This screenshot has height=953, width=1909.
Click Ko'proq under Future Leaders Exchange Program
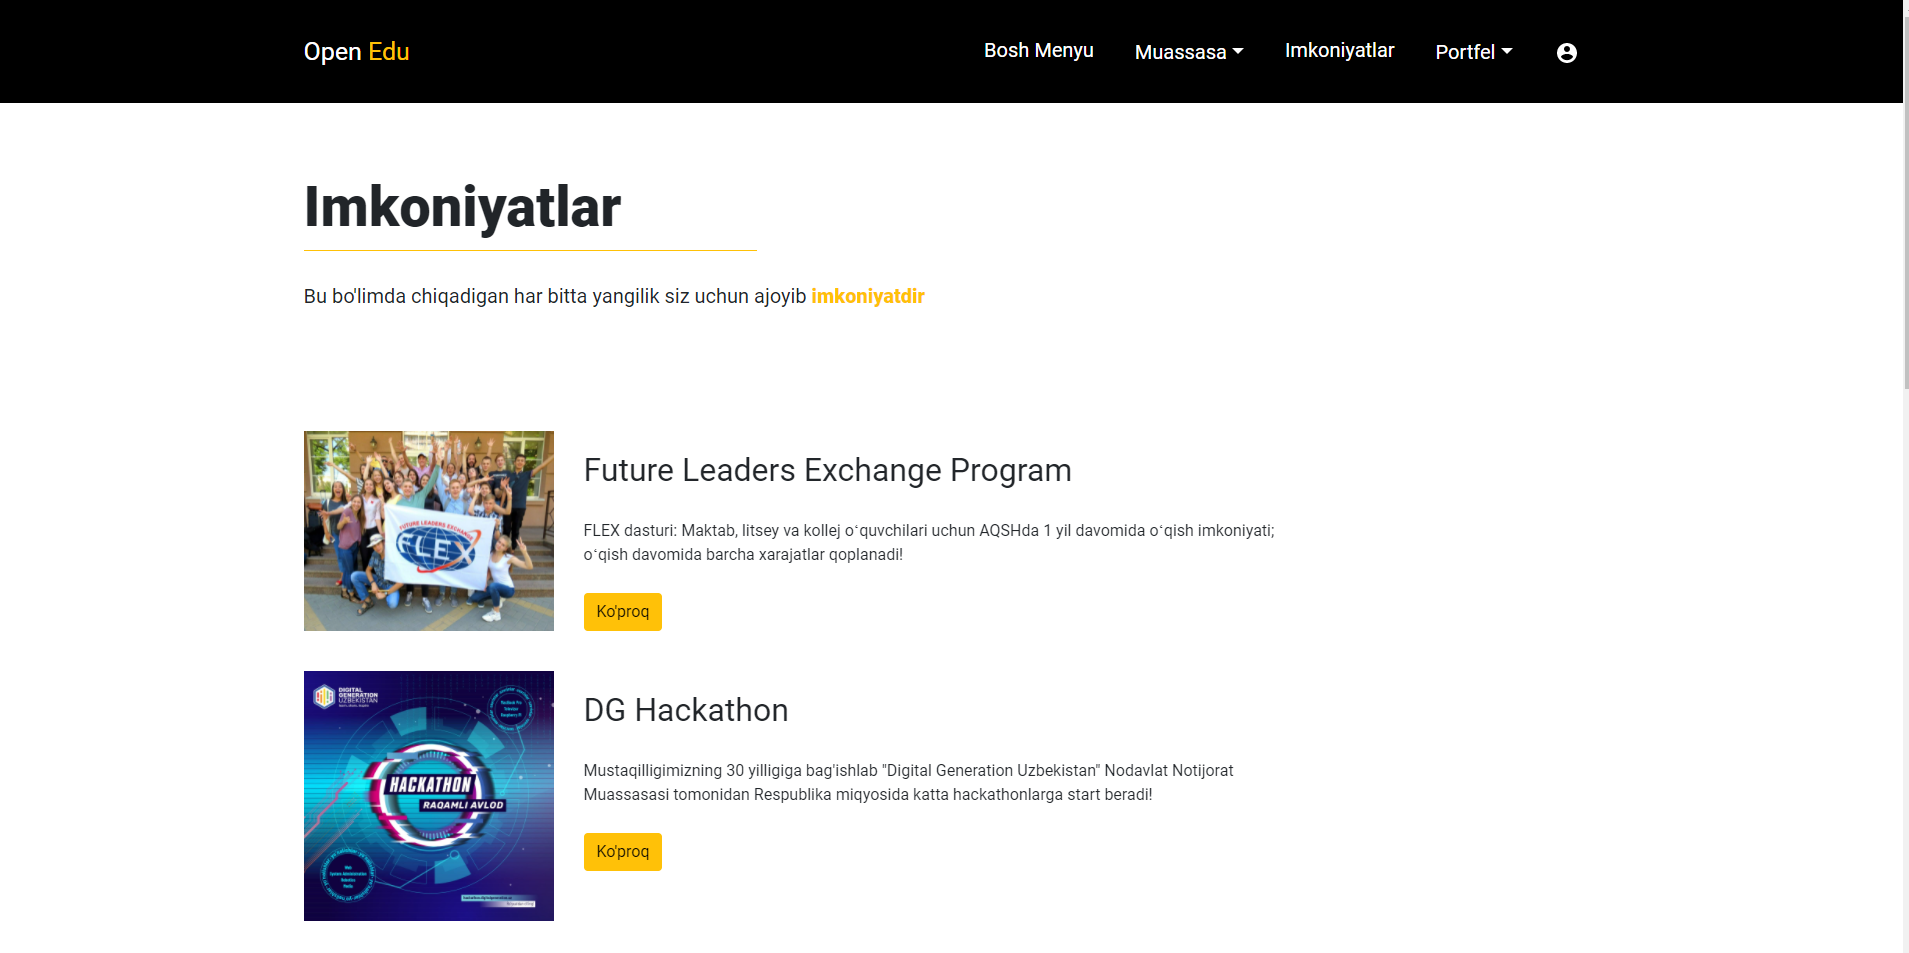pyautogui.click(x=622, y=611)
